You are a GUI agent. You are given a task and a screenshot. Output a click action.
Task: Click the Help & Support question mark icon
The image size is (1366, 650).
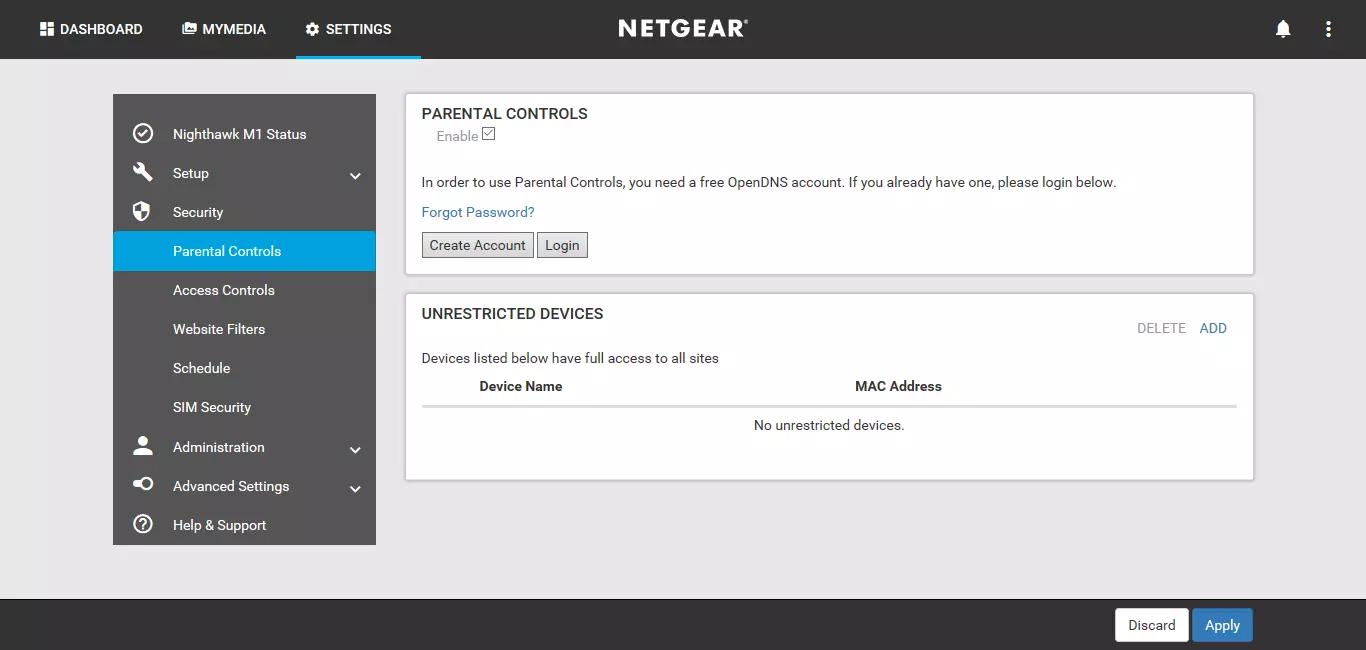click(x=143, y=524)
